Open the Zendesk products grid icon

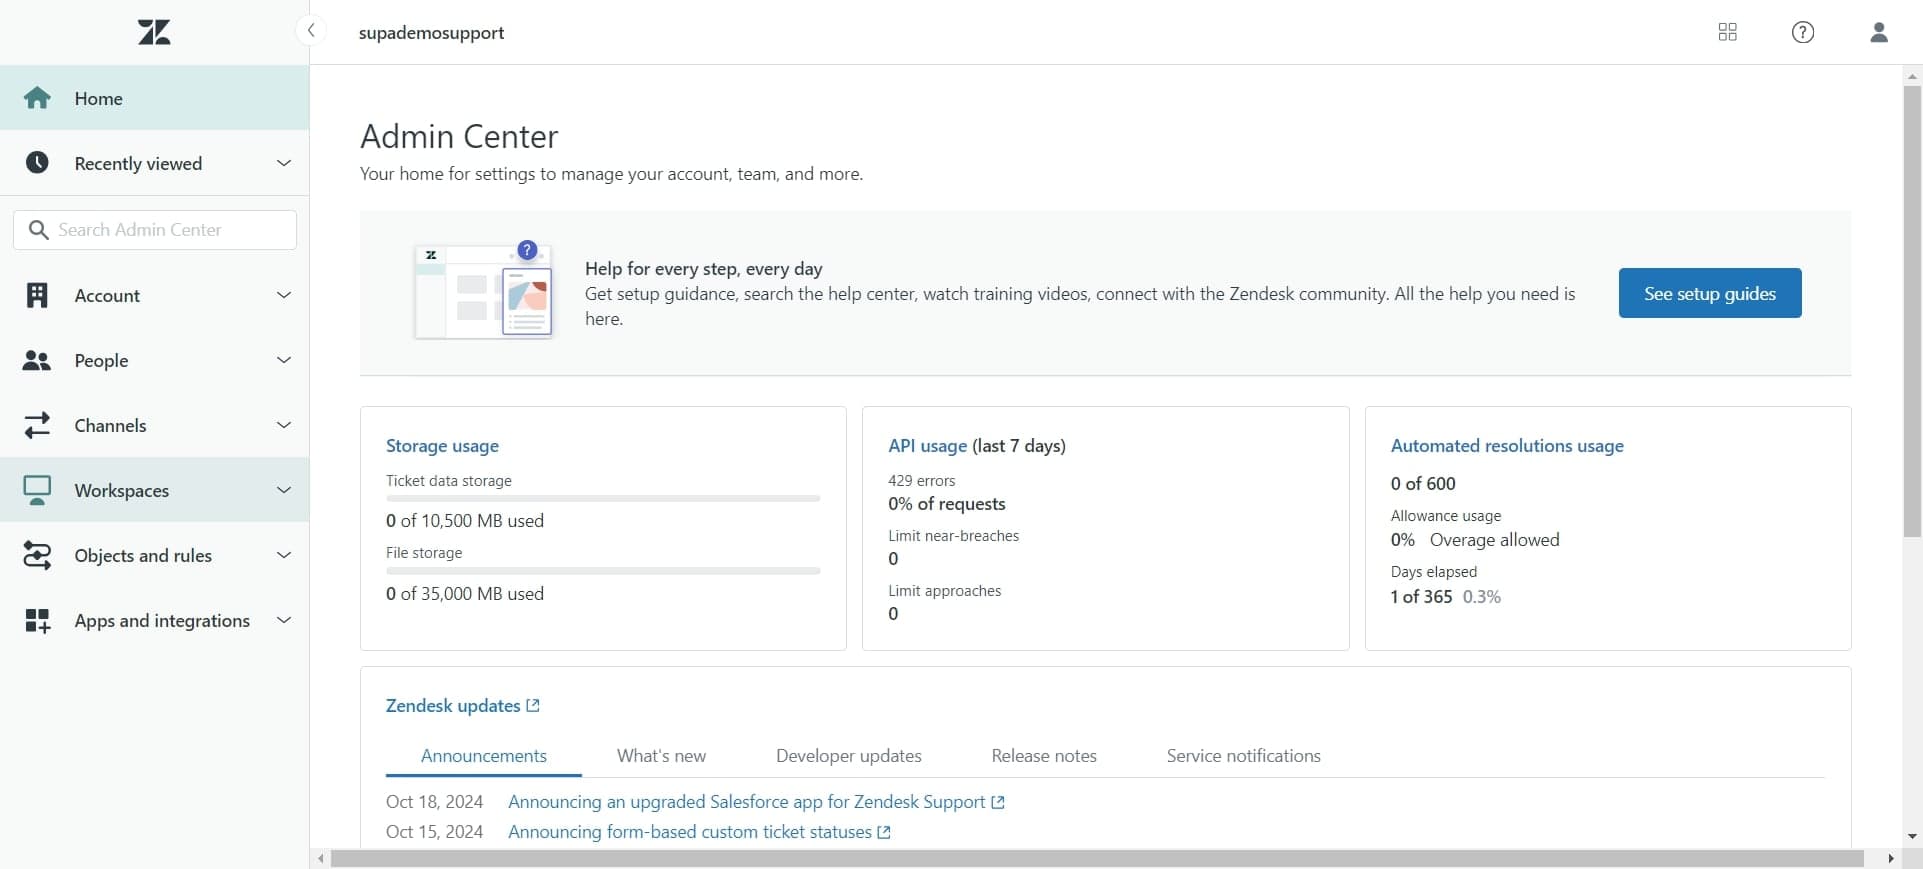1727,32
